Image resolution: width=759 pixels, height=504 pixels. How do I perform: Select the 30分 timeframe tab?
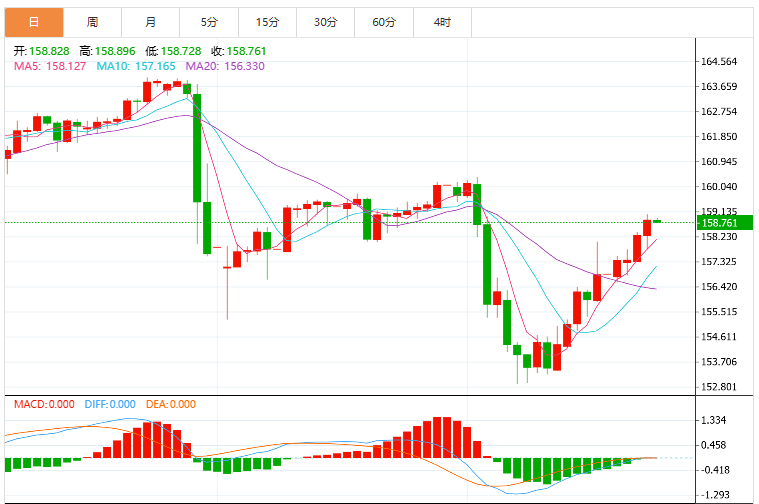point(325,22)
